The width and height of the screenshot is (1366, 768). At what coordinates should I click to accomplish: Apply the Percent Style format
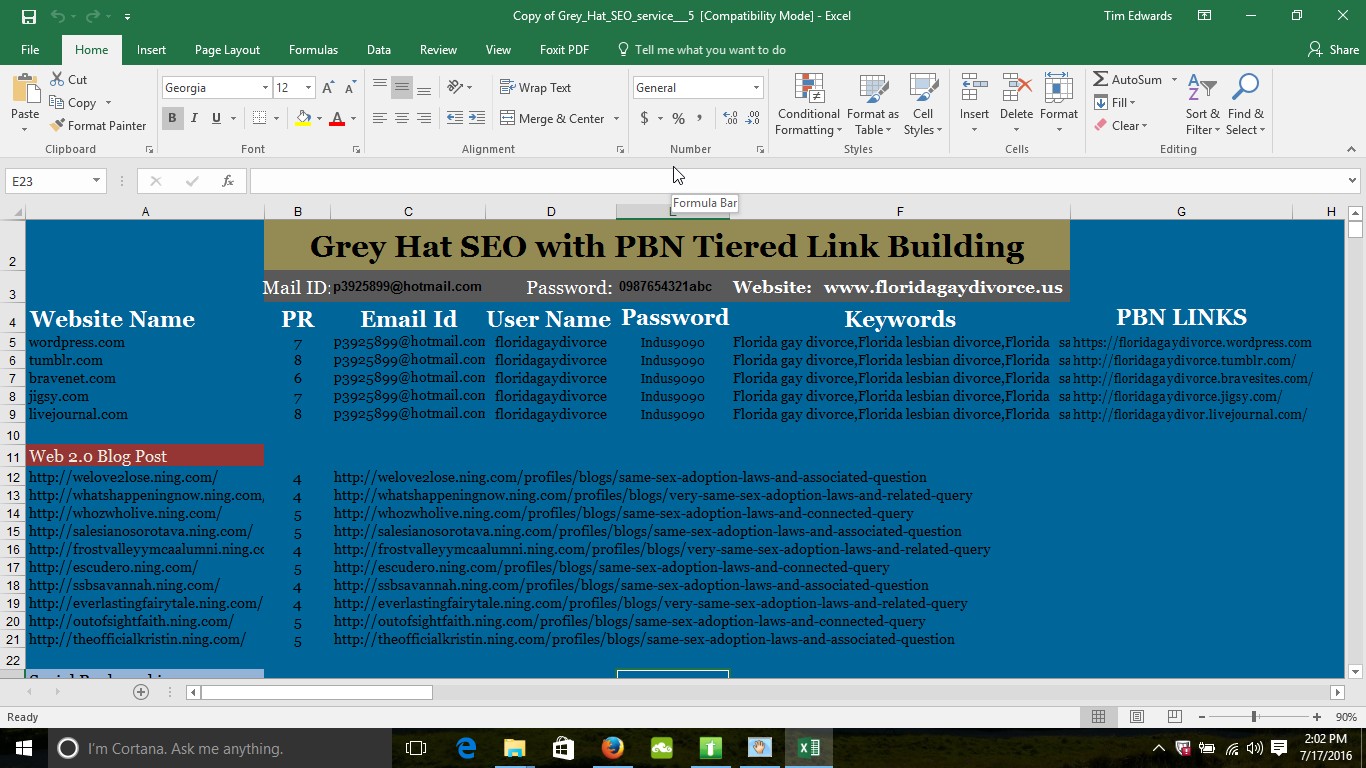(677, 118)
